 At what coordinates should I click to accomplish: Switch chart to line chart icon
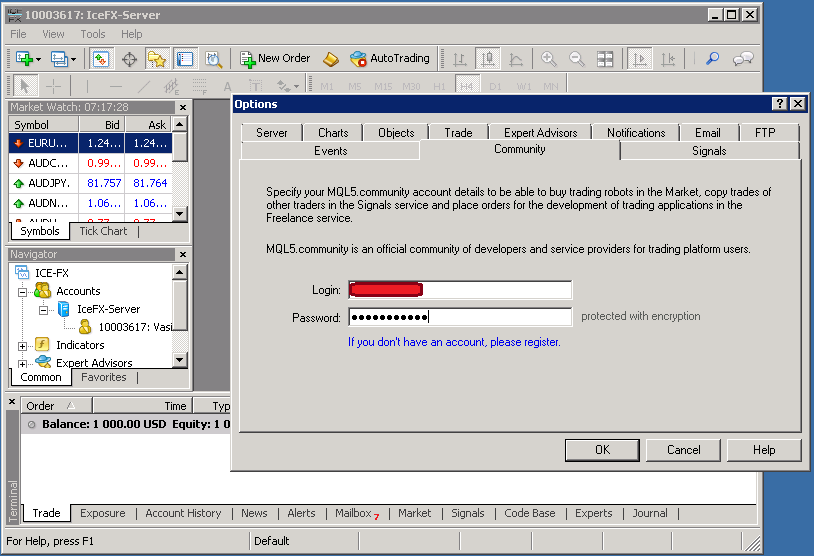[x=515, y=59]
